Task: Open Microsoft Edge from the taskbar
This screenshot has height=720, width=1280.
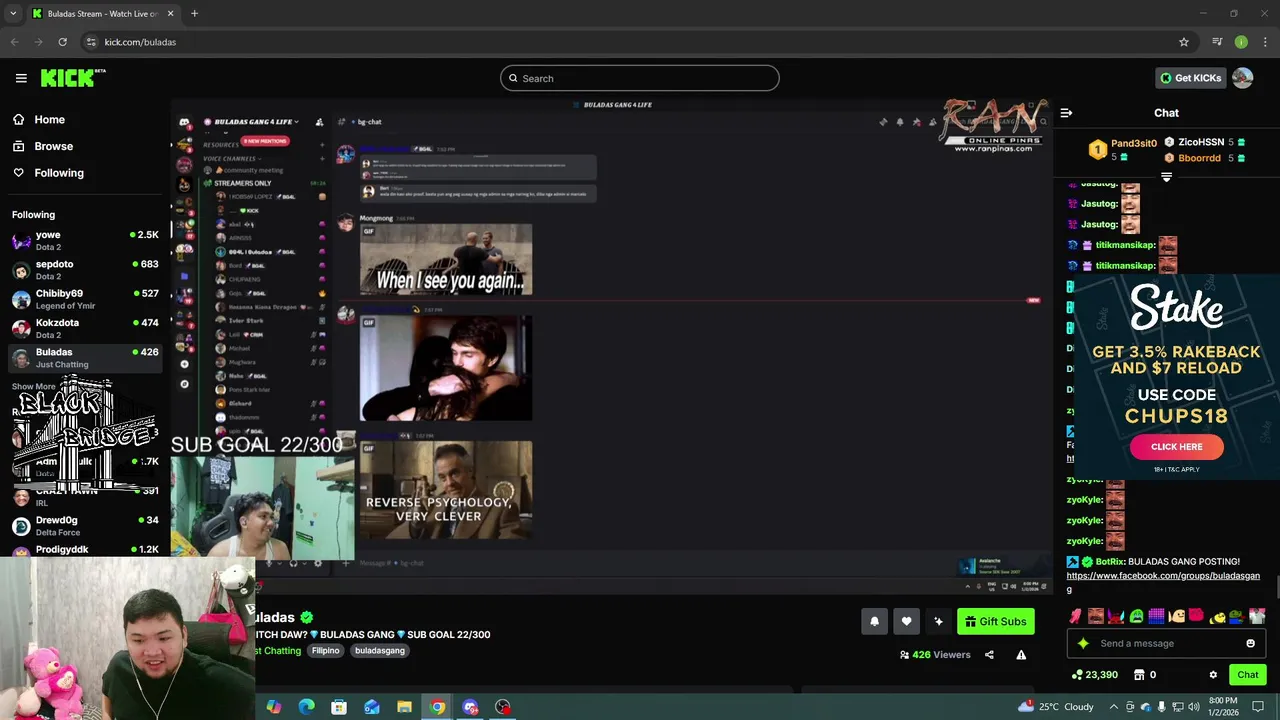Action: [306, 707]
